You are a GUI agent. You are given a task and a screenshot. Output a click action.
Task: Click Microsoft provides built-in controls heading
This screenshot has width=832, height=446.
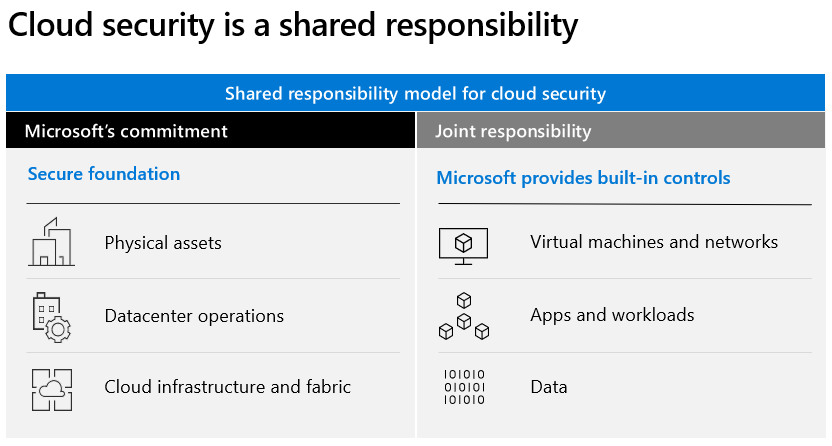pyautogui.click(x=583, y=178)
